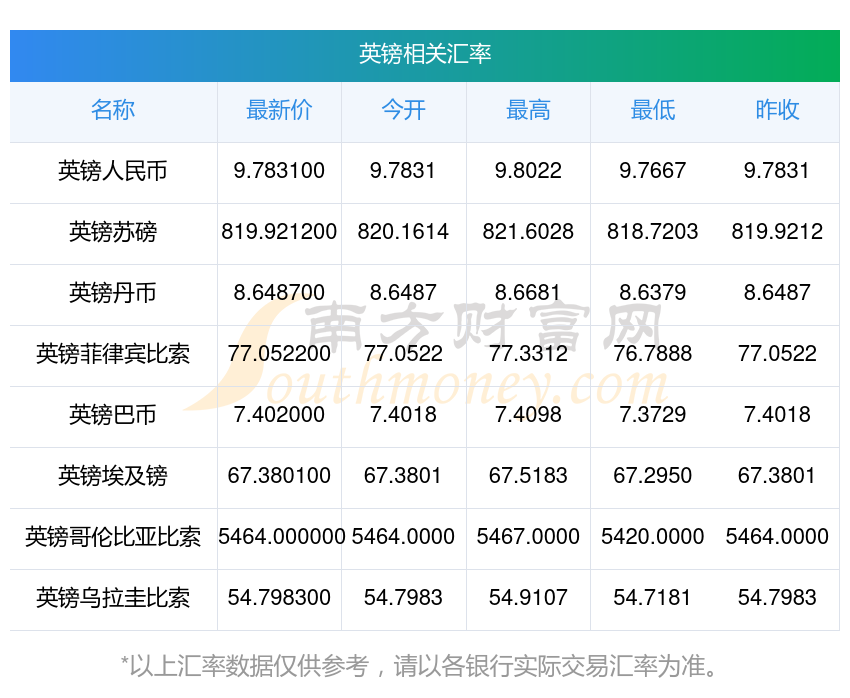Click low value 54.7181

click(x=653, y=598)
